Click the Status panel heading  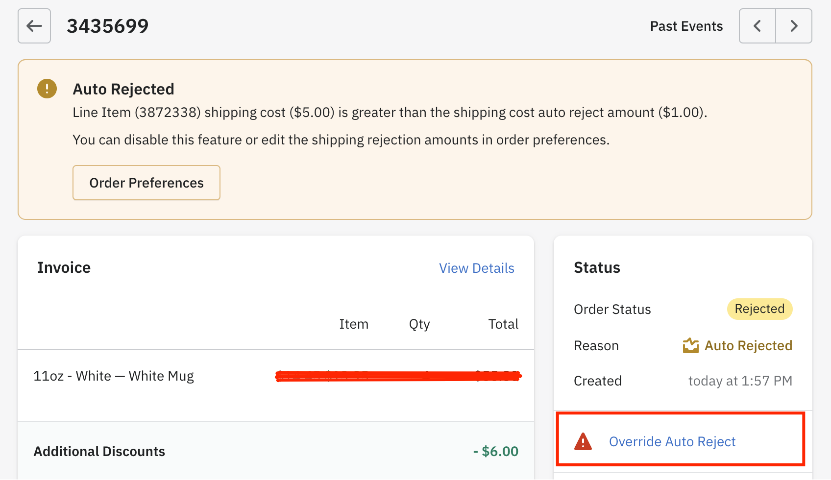[597, 267]
